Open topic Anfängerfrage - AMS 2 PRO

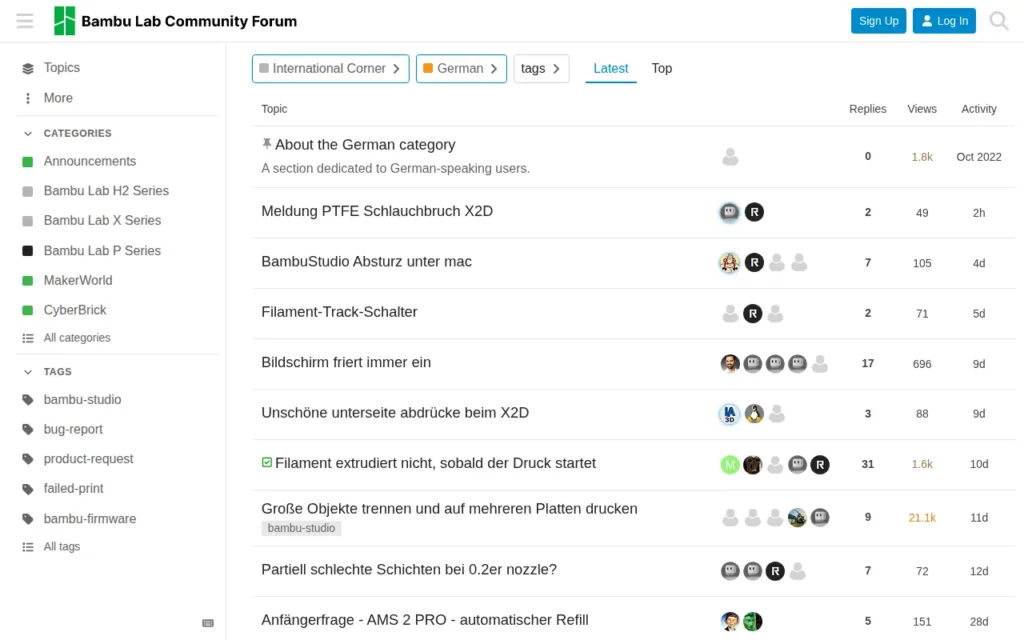point(424,620)
